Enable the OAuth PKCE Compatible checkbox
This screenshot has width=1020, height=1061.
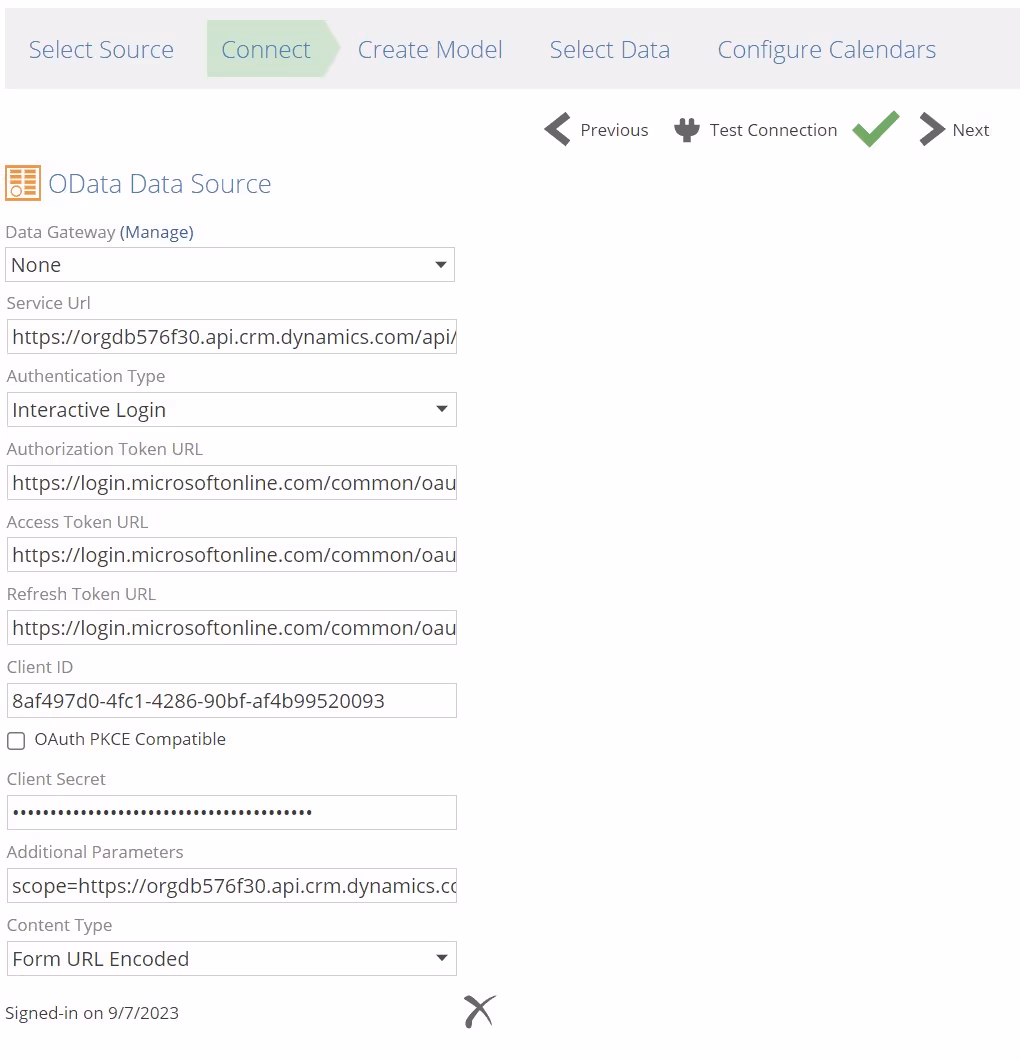pos(16,741)
